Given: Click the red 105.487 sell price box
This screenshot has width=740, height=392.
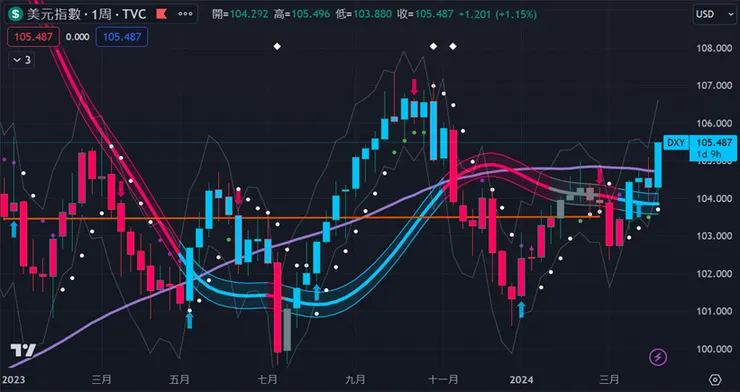Looking at the screenshot, I should click(33, 37).
